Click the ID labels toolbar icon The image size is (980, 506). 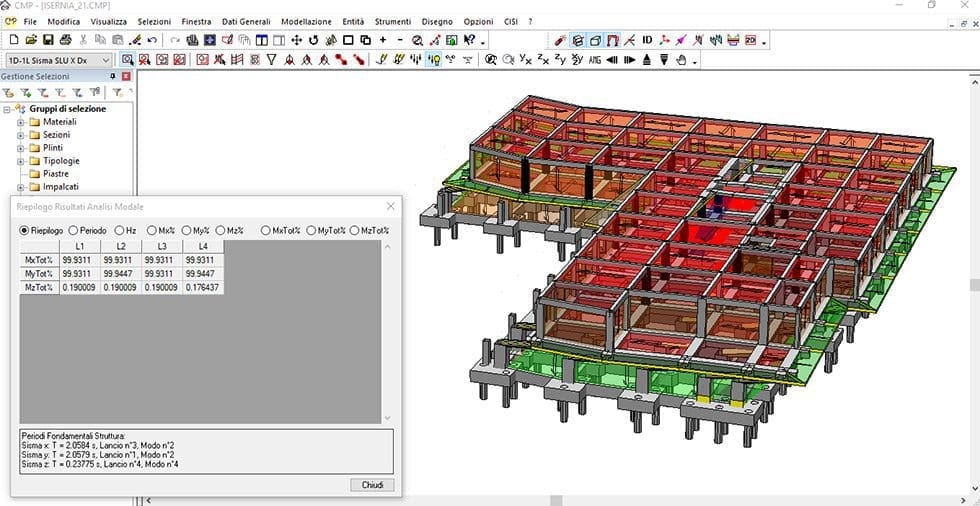click(x=647, y=41)
